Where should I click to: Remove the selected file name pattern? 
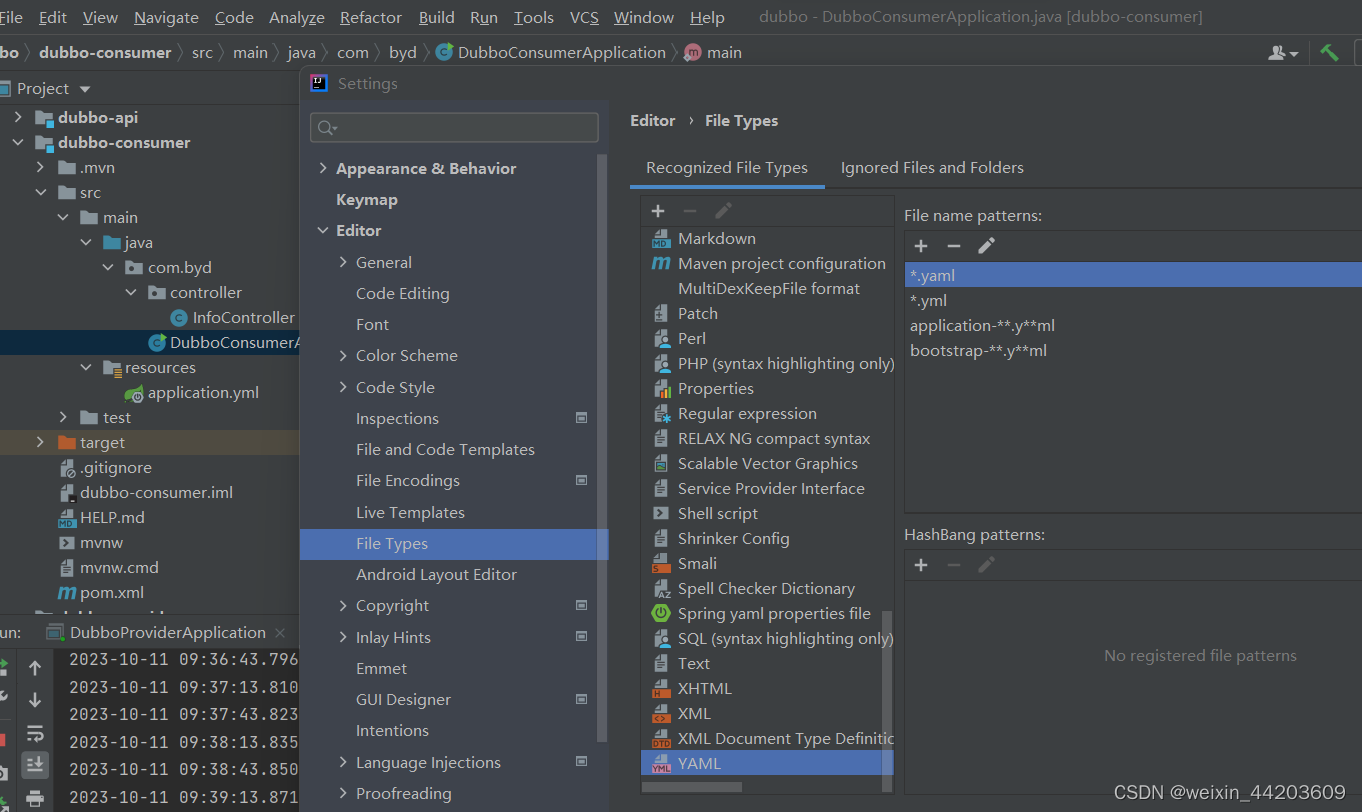point(954,246)
